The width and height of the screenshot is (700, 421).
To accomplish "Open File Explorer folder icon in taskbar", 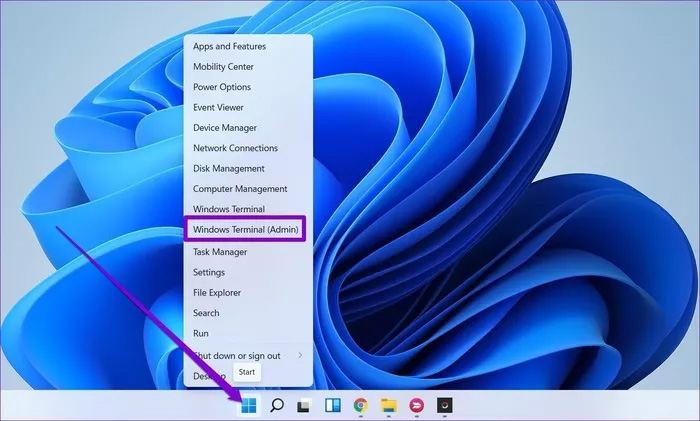I will pos(389,405).
